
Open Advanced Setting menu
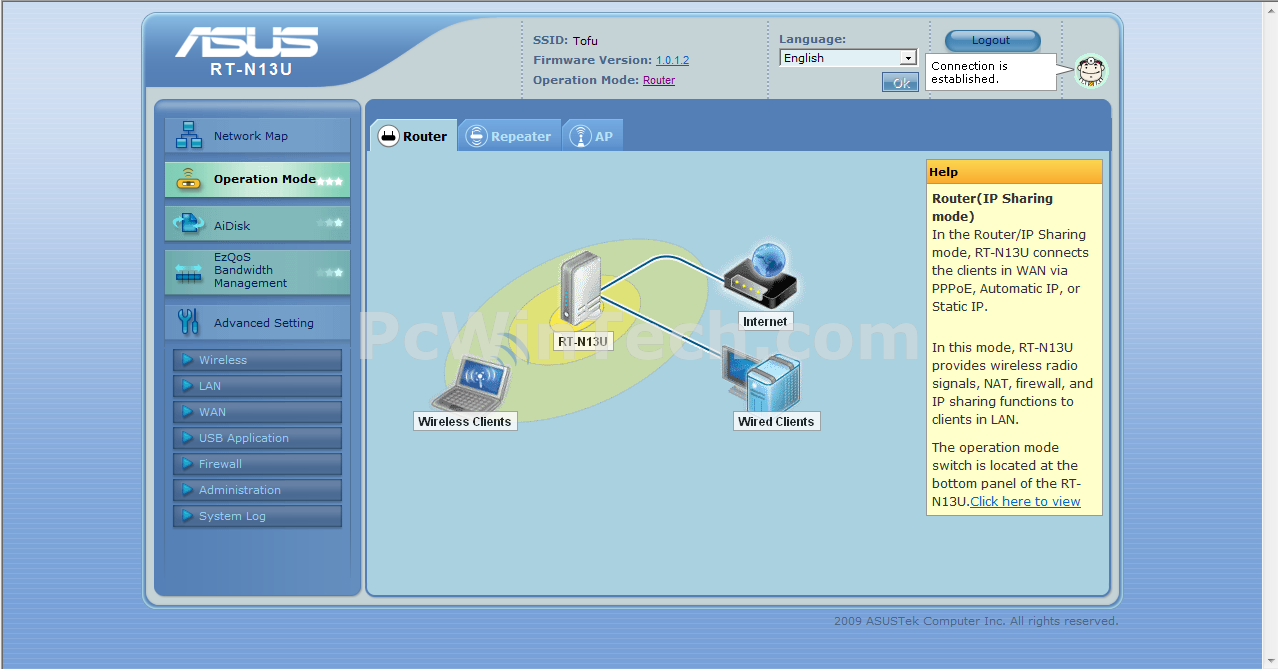pyautogui.click(x=257, y=322)
